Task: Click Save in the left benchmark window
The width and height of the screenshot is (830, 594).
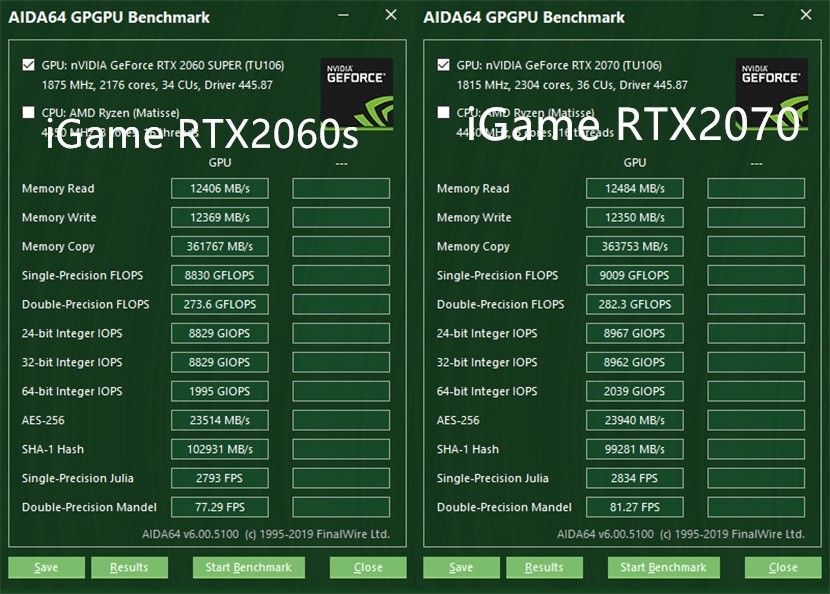Action: click(46, 567)
